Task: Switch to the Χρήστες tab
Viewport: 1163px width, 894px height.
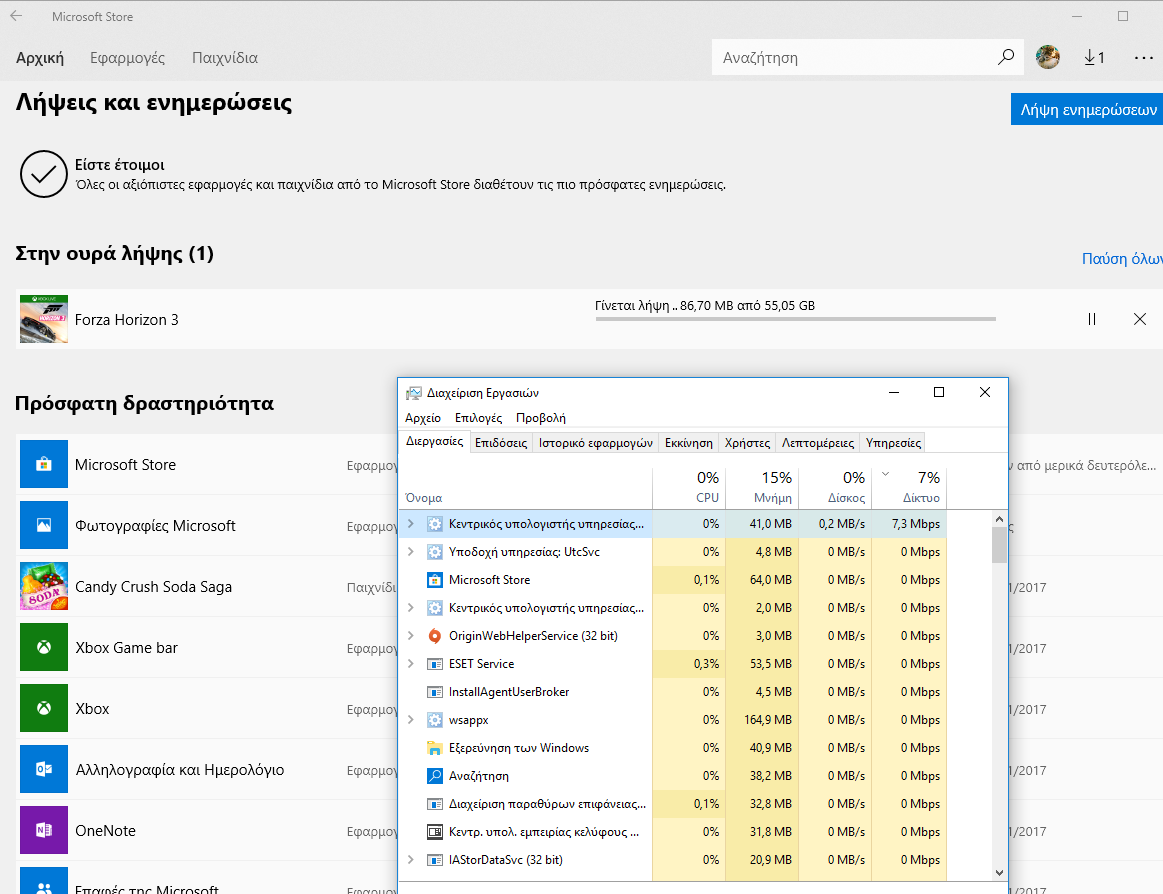Action: pos(747,443)
